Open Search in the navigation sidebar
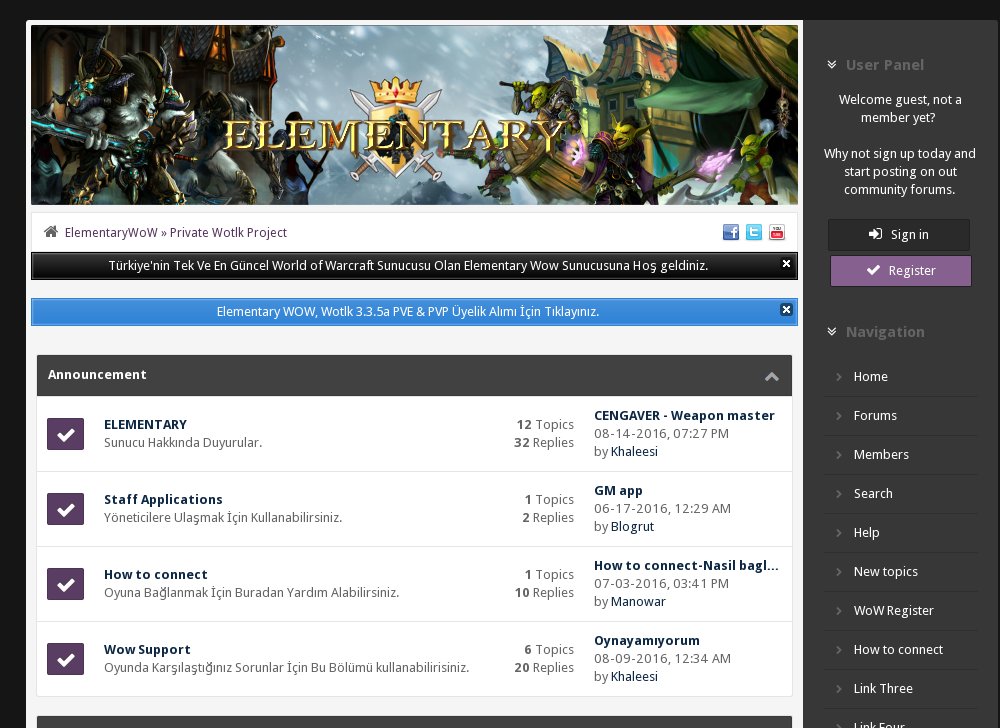Screen dimensions: 1000x728 click(872, 493)
